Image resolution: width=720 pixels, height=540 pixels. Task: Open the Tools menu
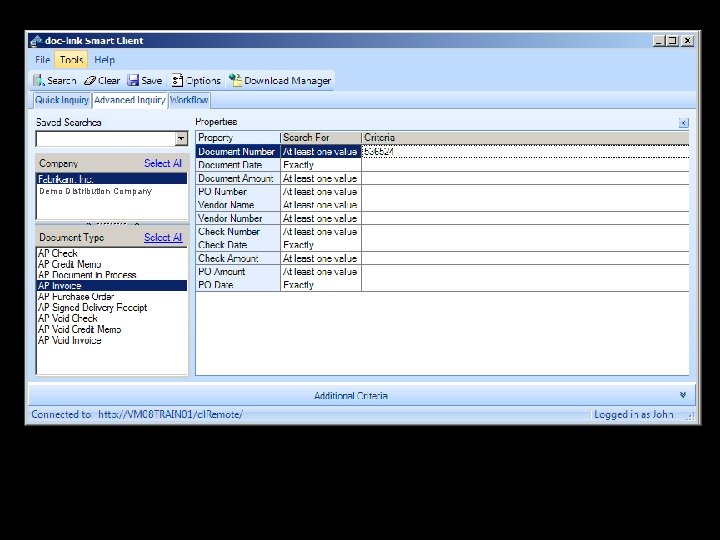(x=71, y=60)
